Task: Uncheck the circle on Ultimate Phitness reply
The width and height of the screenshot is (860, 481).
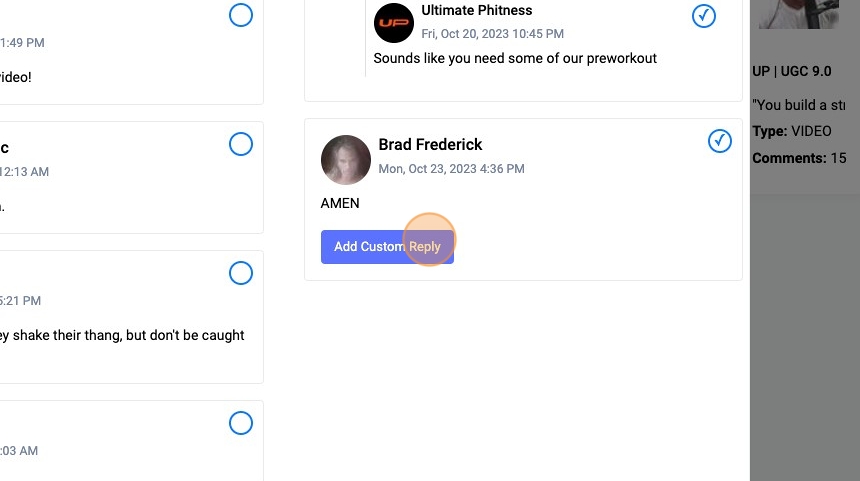Action: [704, 16]
